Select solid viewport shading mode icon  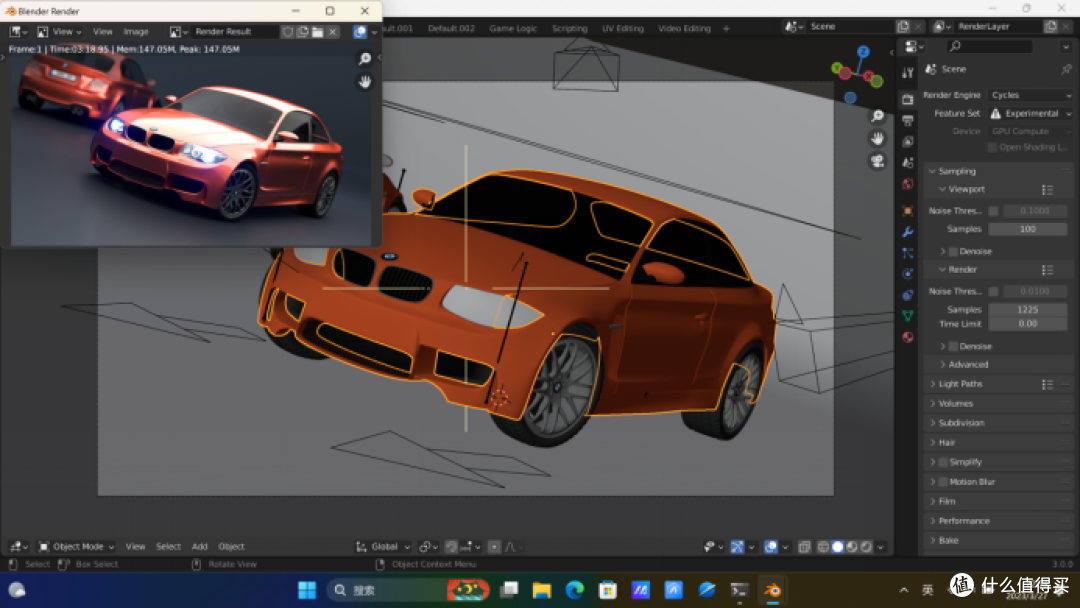click(838, 547)
